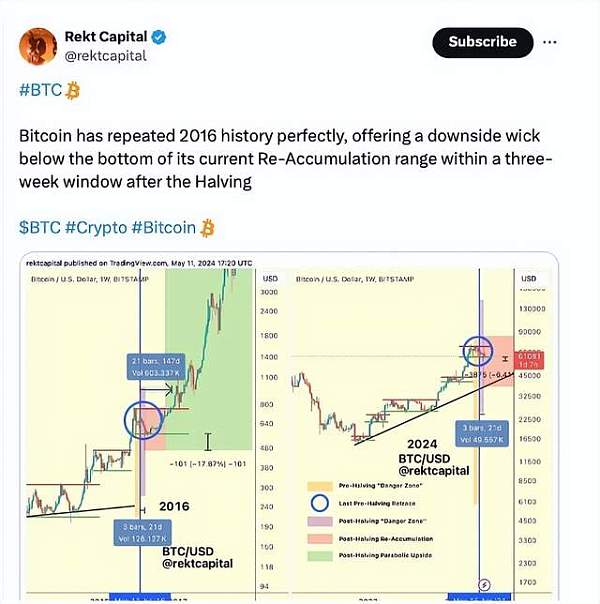Screen dimensions: 600x604
Task: Open the more options ellipsis menu
Action: [549, 42]
